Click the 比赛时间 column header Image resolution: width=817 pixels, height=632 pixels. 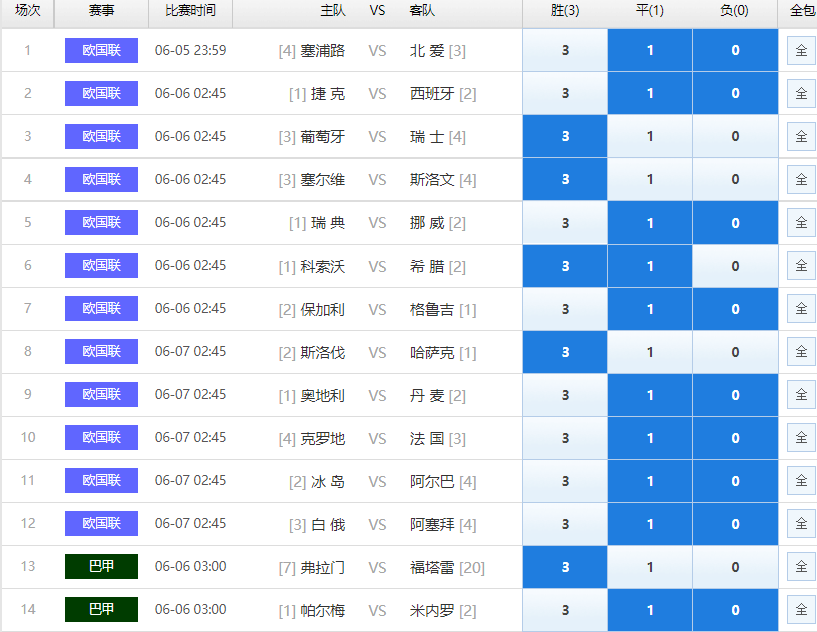click(x=190, y=10)
